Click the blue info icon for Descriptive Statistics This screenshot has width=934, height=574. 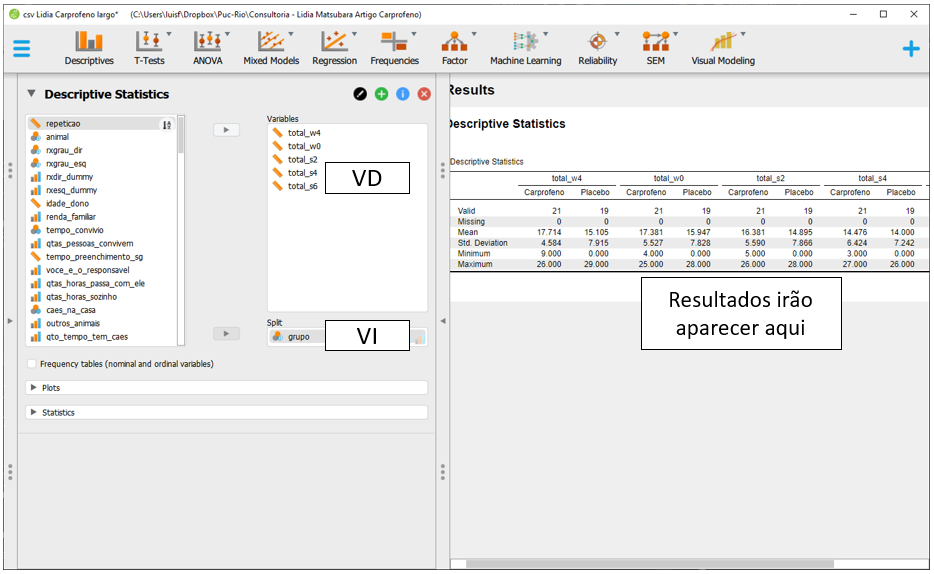403,94
